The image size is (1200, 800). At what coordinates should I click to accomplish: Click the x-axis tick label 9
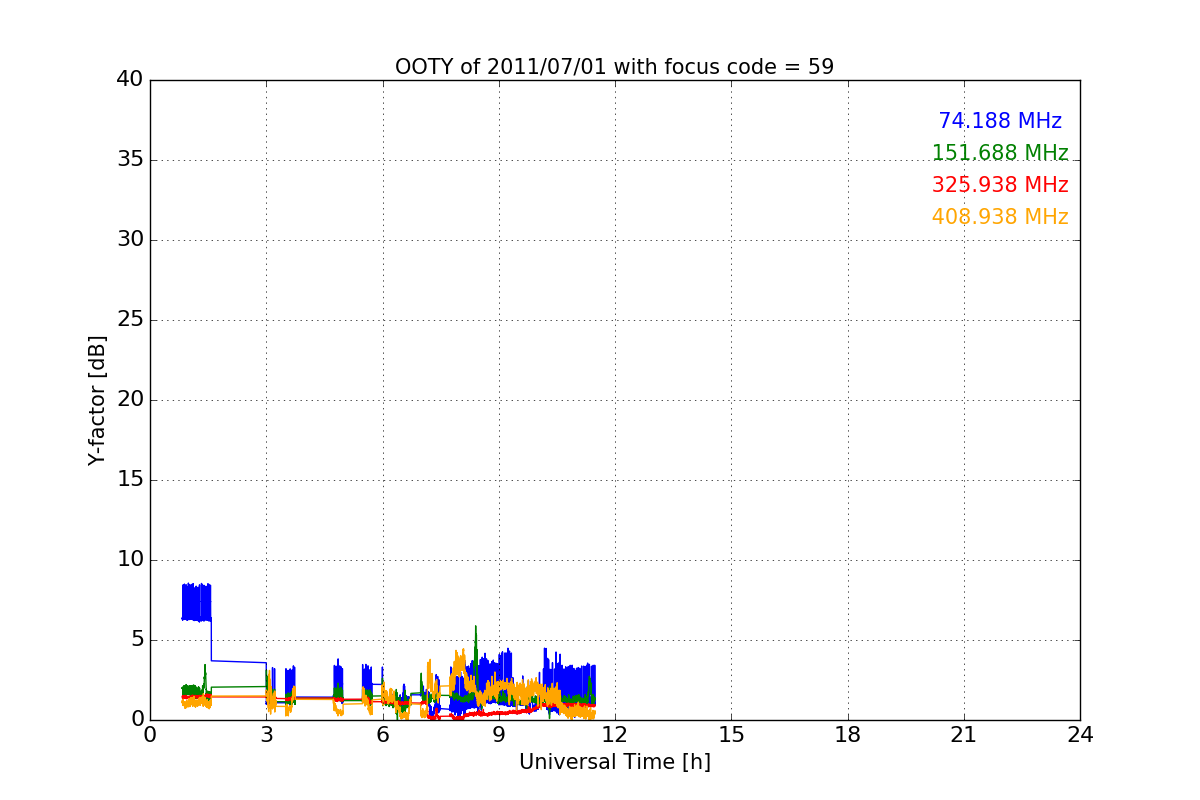[499, 735]
